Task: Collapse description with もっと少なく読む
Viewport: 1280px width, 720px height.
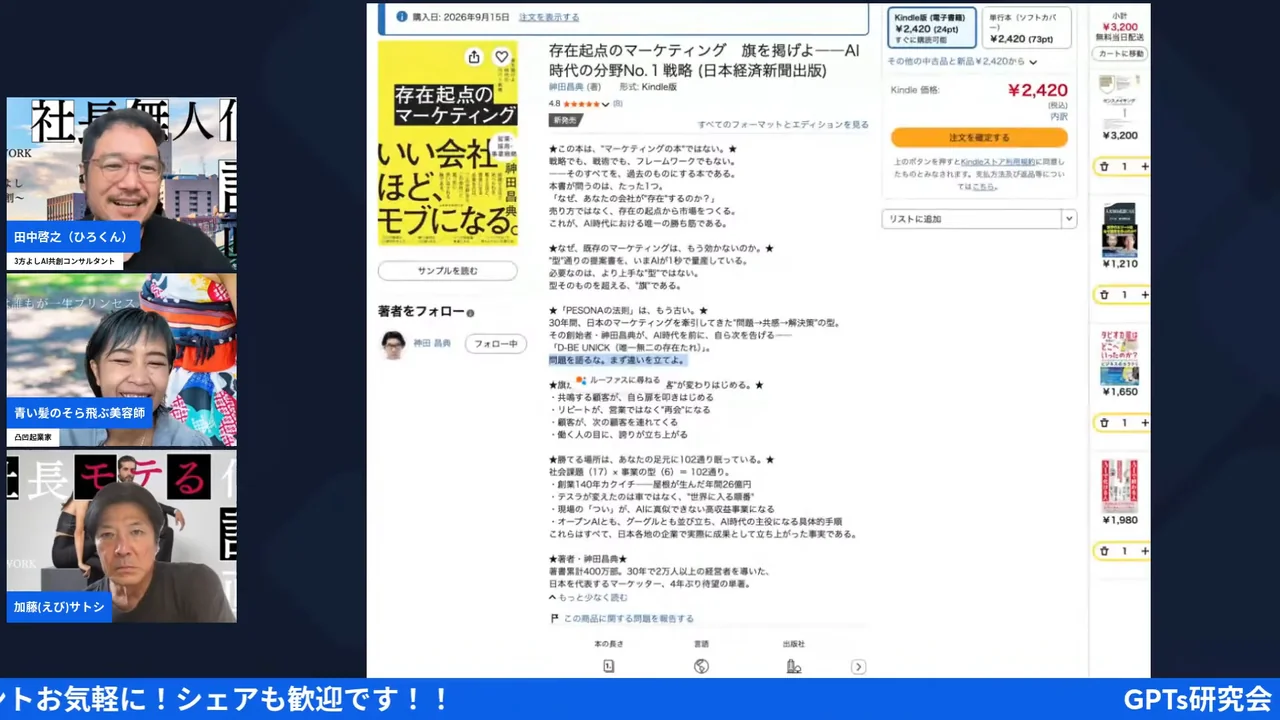Action: pyautogui.click(x=589, y=598)
